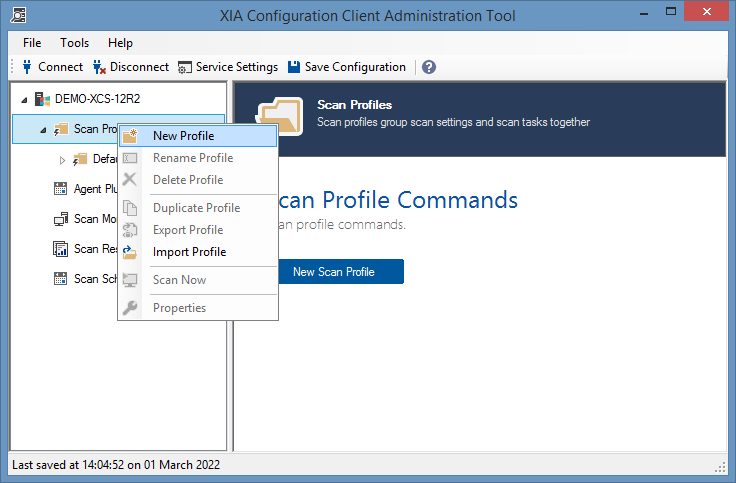Image resolution: width=736 pixels, height=483 pixels.
Task: Collapse the Scan Profiles tree node
Action: [x=43, y=130]
